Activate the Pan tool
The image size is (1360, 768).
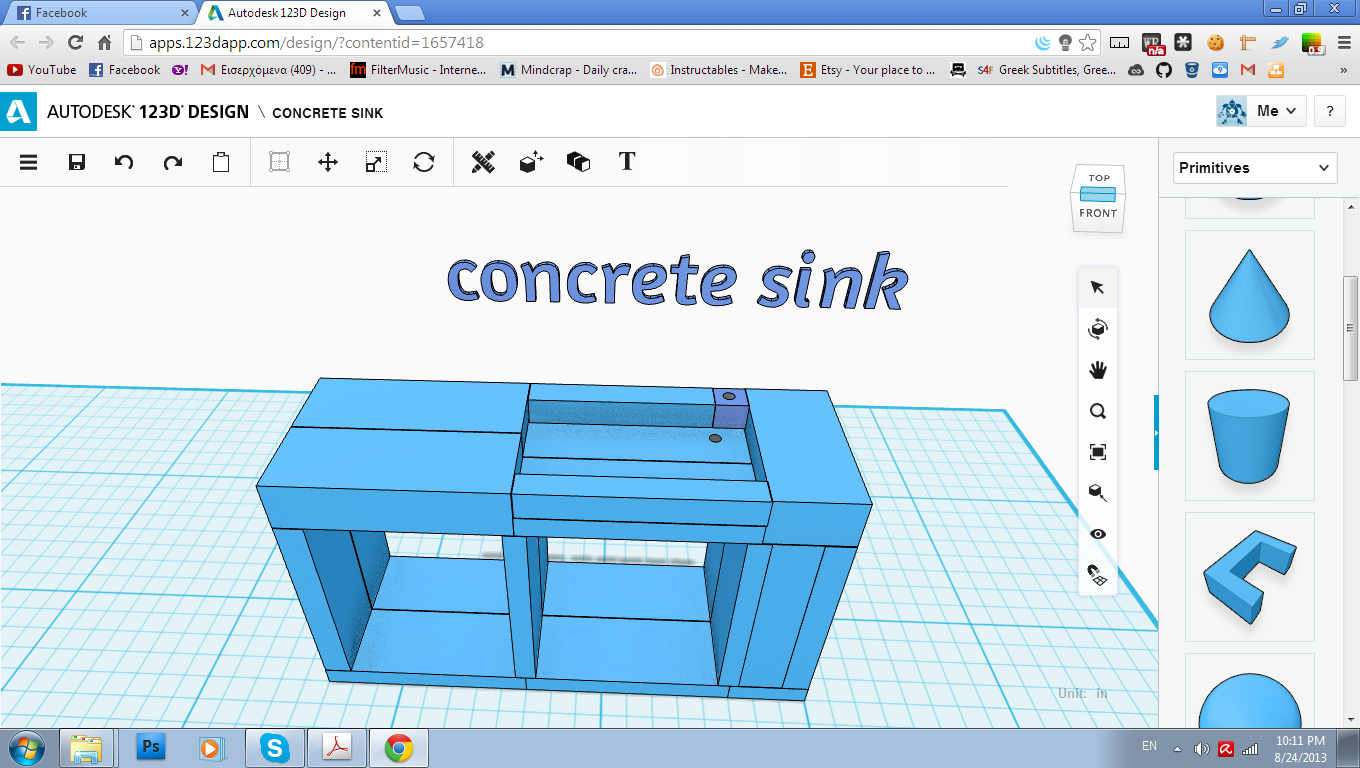click(x=1098, y=369)
